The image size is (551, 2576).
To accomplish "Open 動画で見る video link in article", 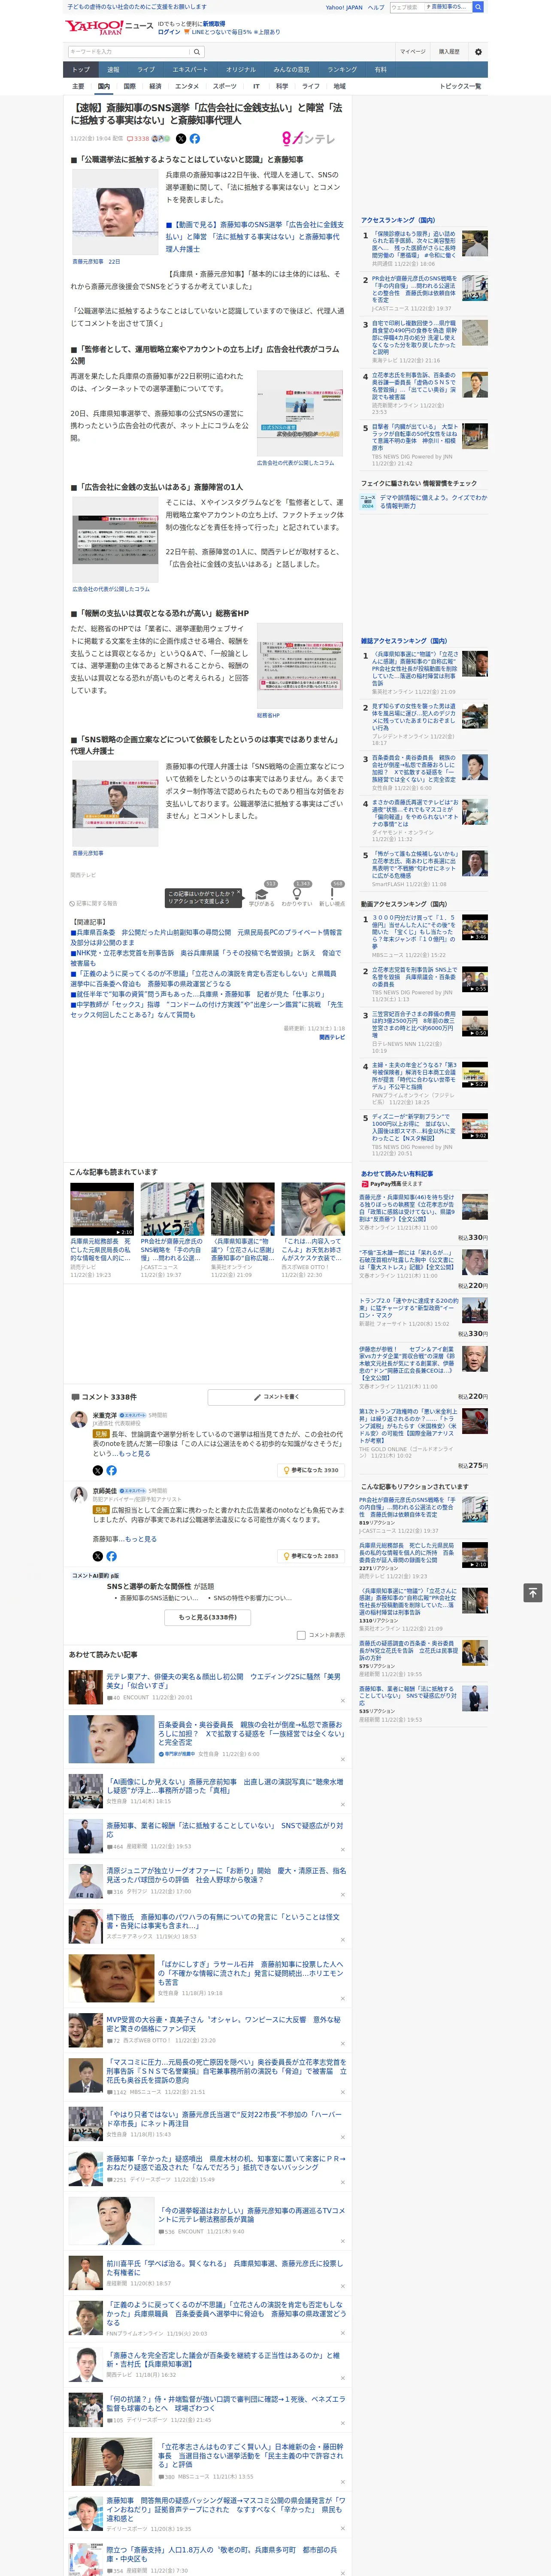I will 254,236.
